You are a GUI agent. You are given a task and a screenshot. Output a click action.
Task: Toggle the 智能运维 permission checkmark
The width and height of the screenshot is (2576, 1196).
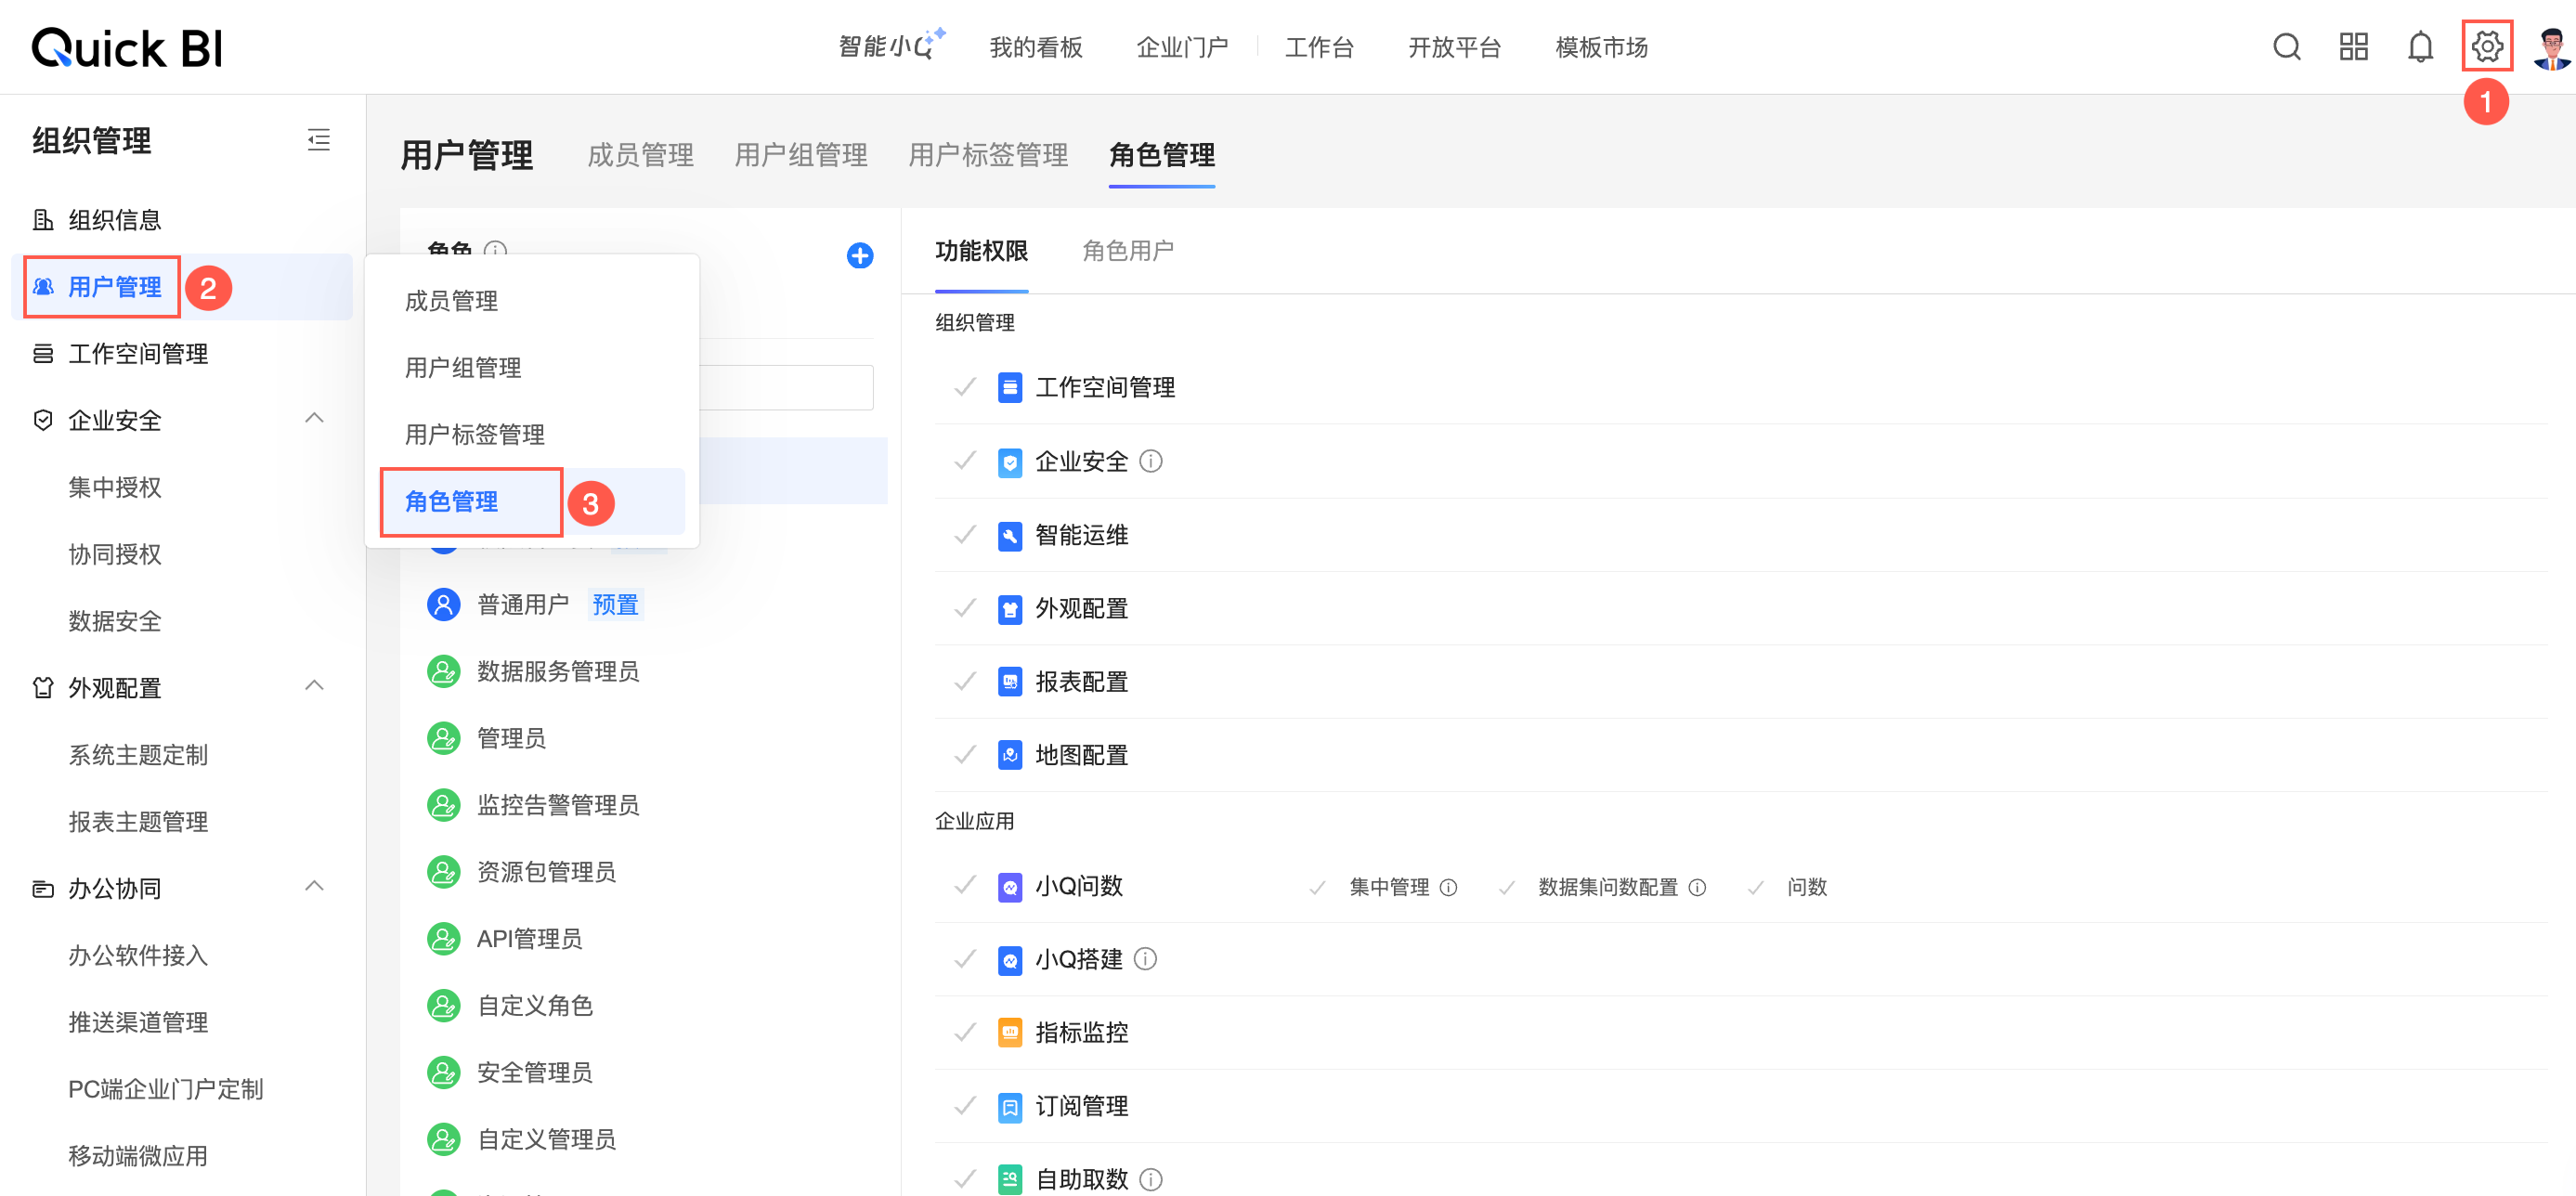point(965,535)
